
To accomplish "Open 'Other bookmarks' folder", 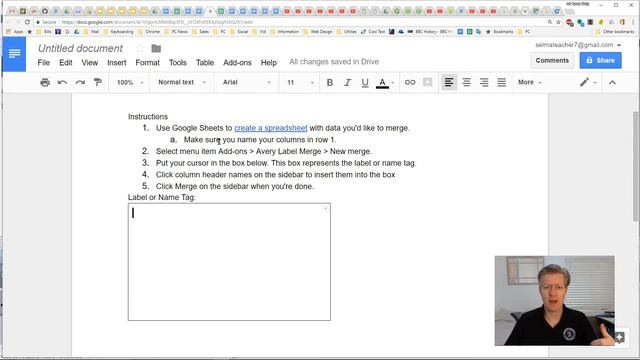I will coord(615,31).
